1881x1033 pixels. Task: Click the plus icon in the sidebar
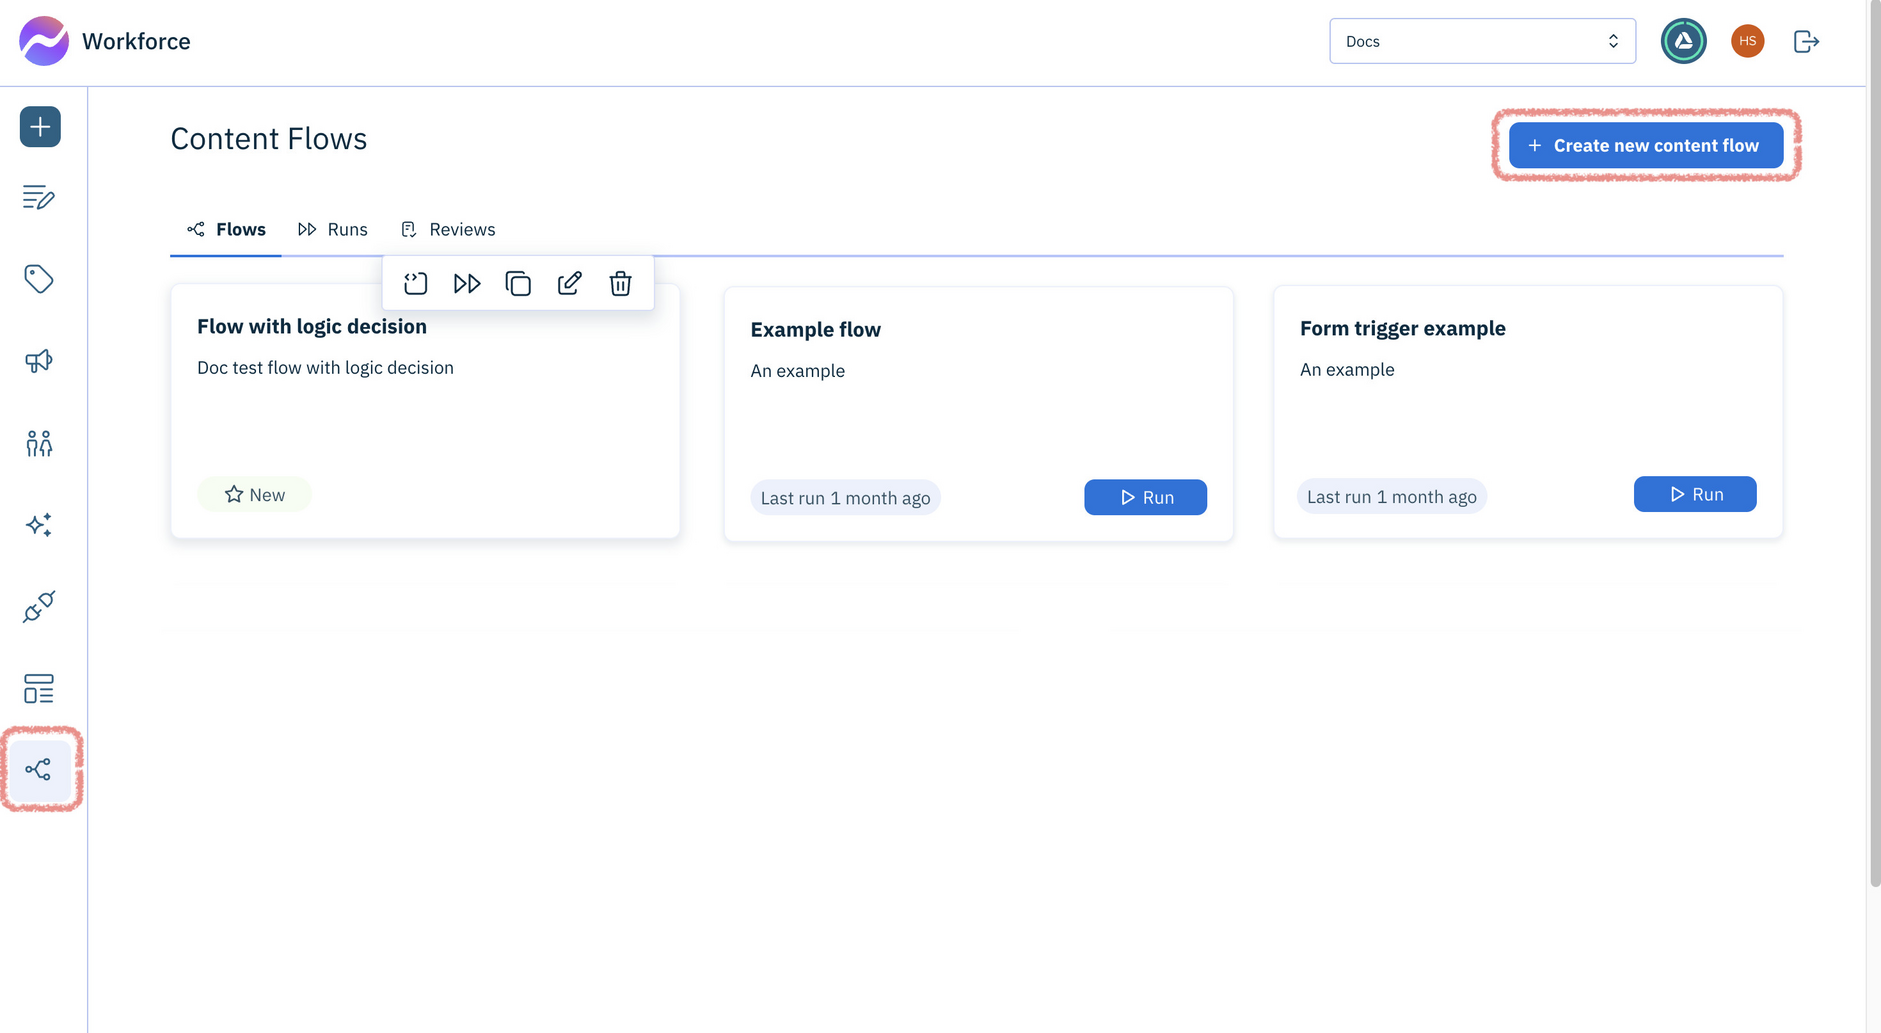39,127
